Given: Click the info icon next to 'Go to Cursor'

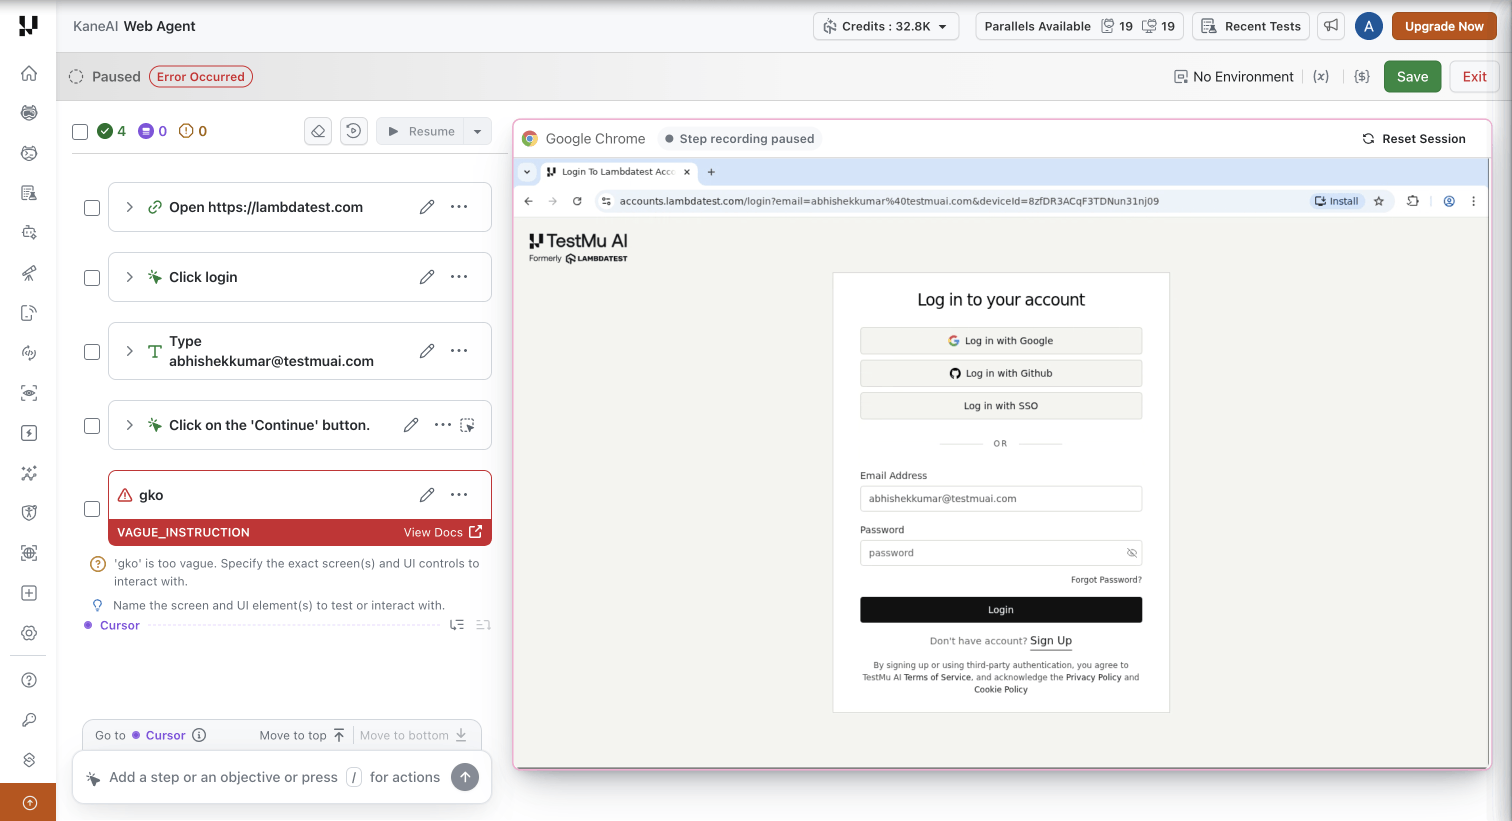Looking at the screenshot, I should pos(199,735).
